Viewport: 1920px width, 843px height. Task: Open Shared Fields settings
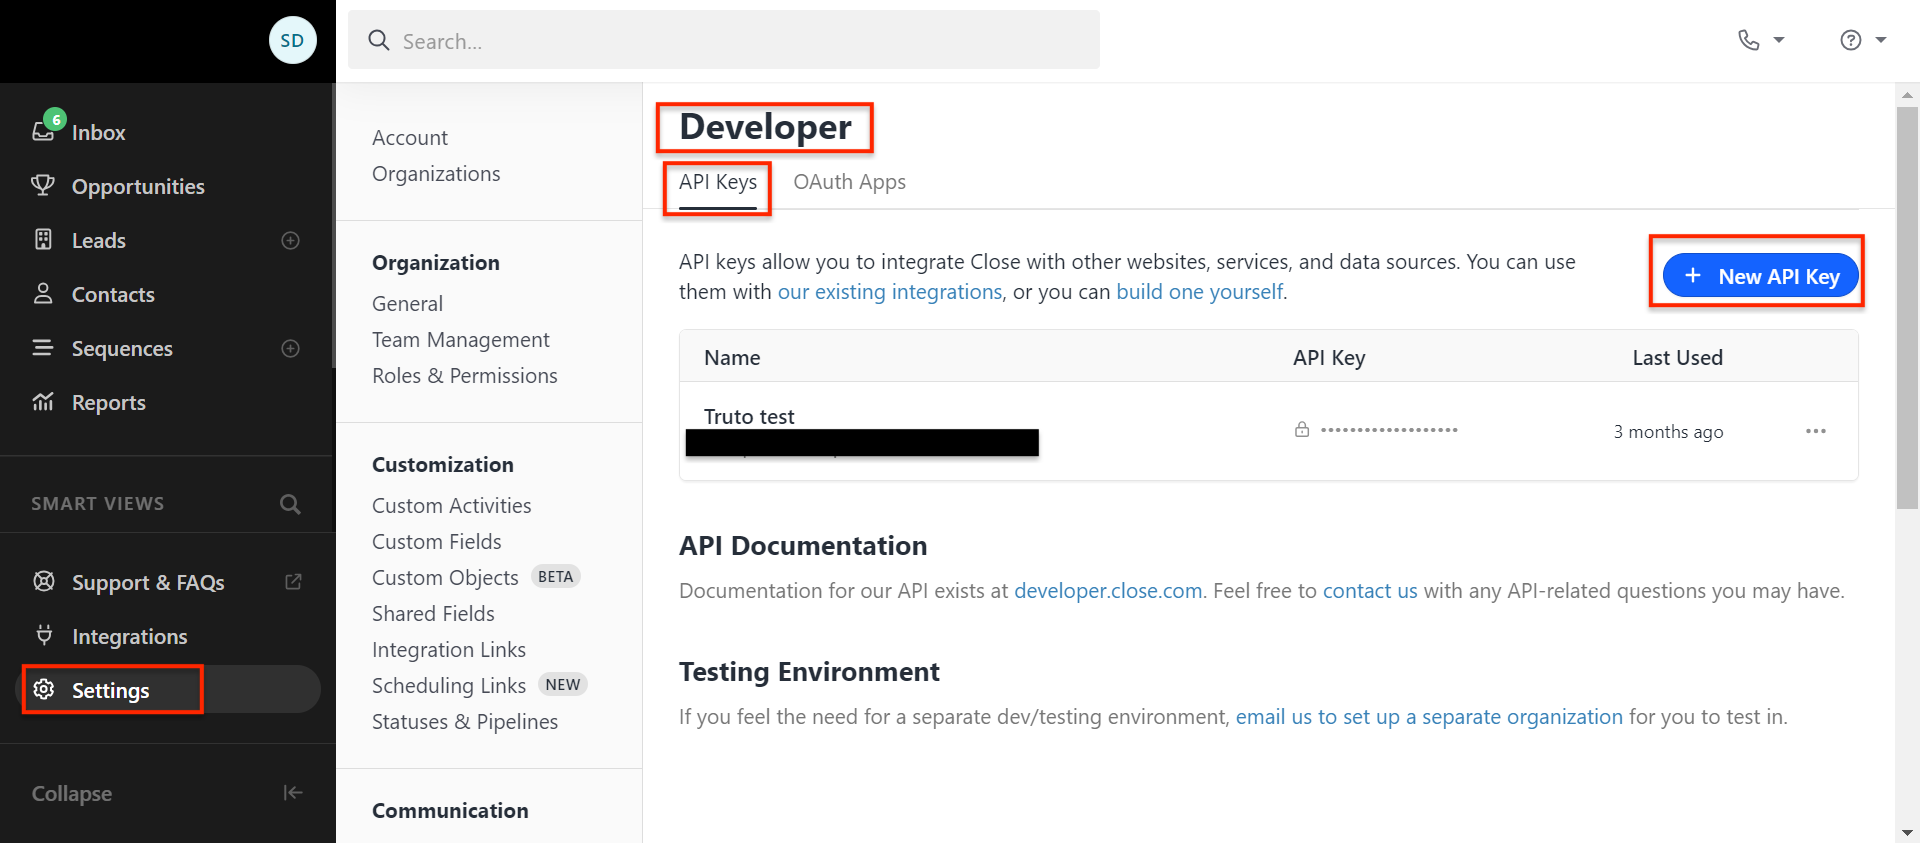433,614
